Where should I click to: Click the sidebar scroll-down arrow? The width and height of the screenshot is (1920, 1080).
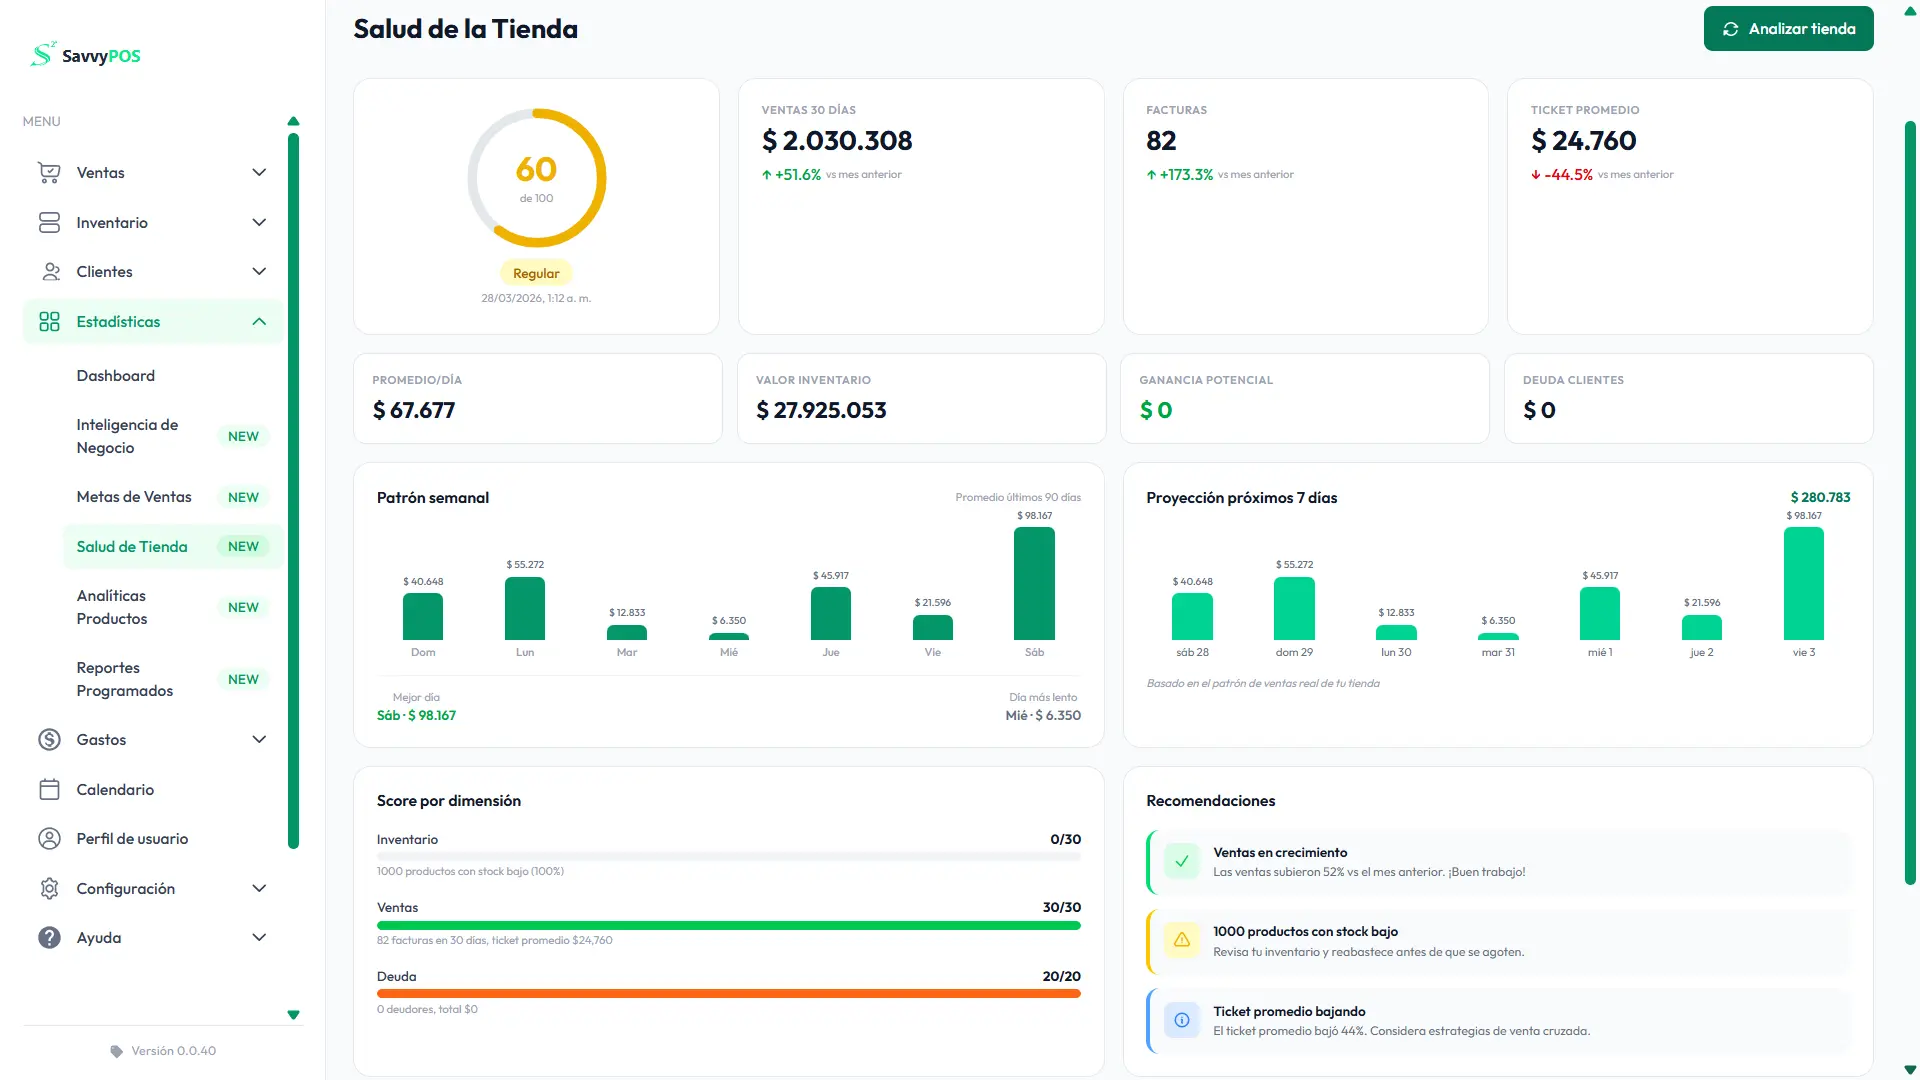pos(293,1015)
